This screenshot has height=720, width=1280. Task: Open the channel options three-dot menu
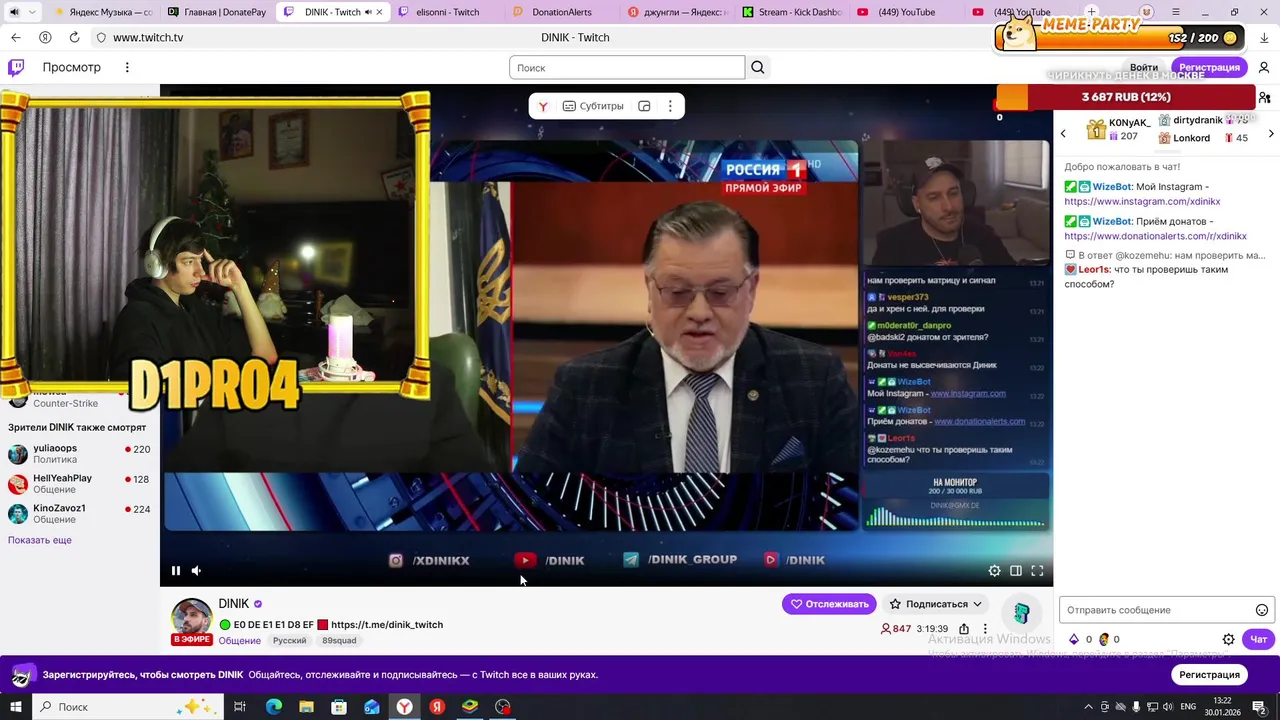[x=985, y=629]
